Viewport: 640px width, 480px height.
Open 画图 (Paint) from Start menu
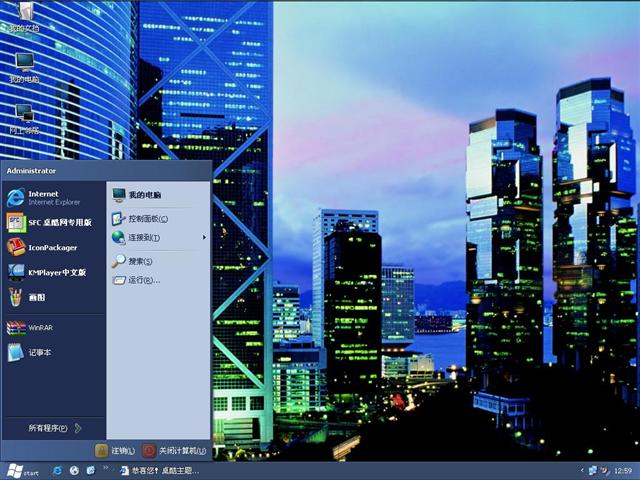point(53,297)
